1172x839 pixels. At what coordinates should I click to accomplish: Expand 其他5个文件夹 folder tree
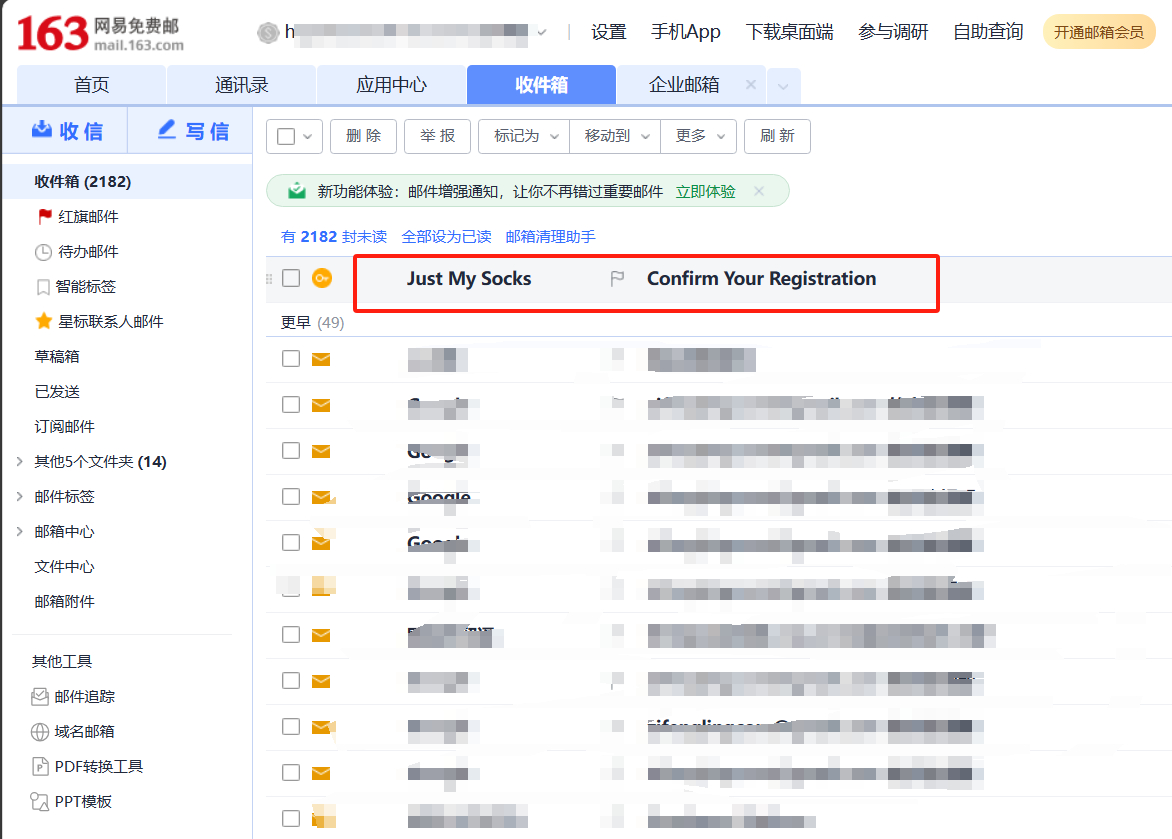point(20,462)
